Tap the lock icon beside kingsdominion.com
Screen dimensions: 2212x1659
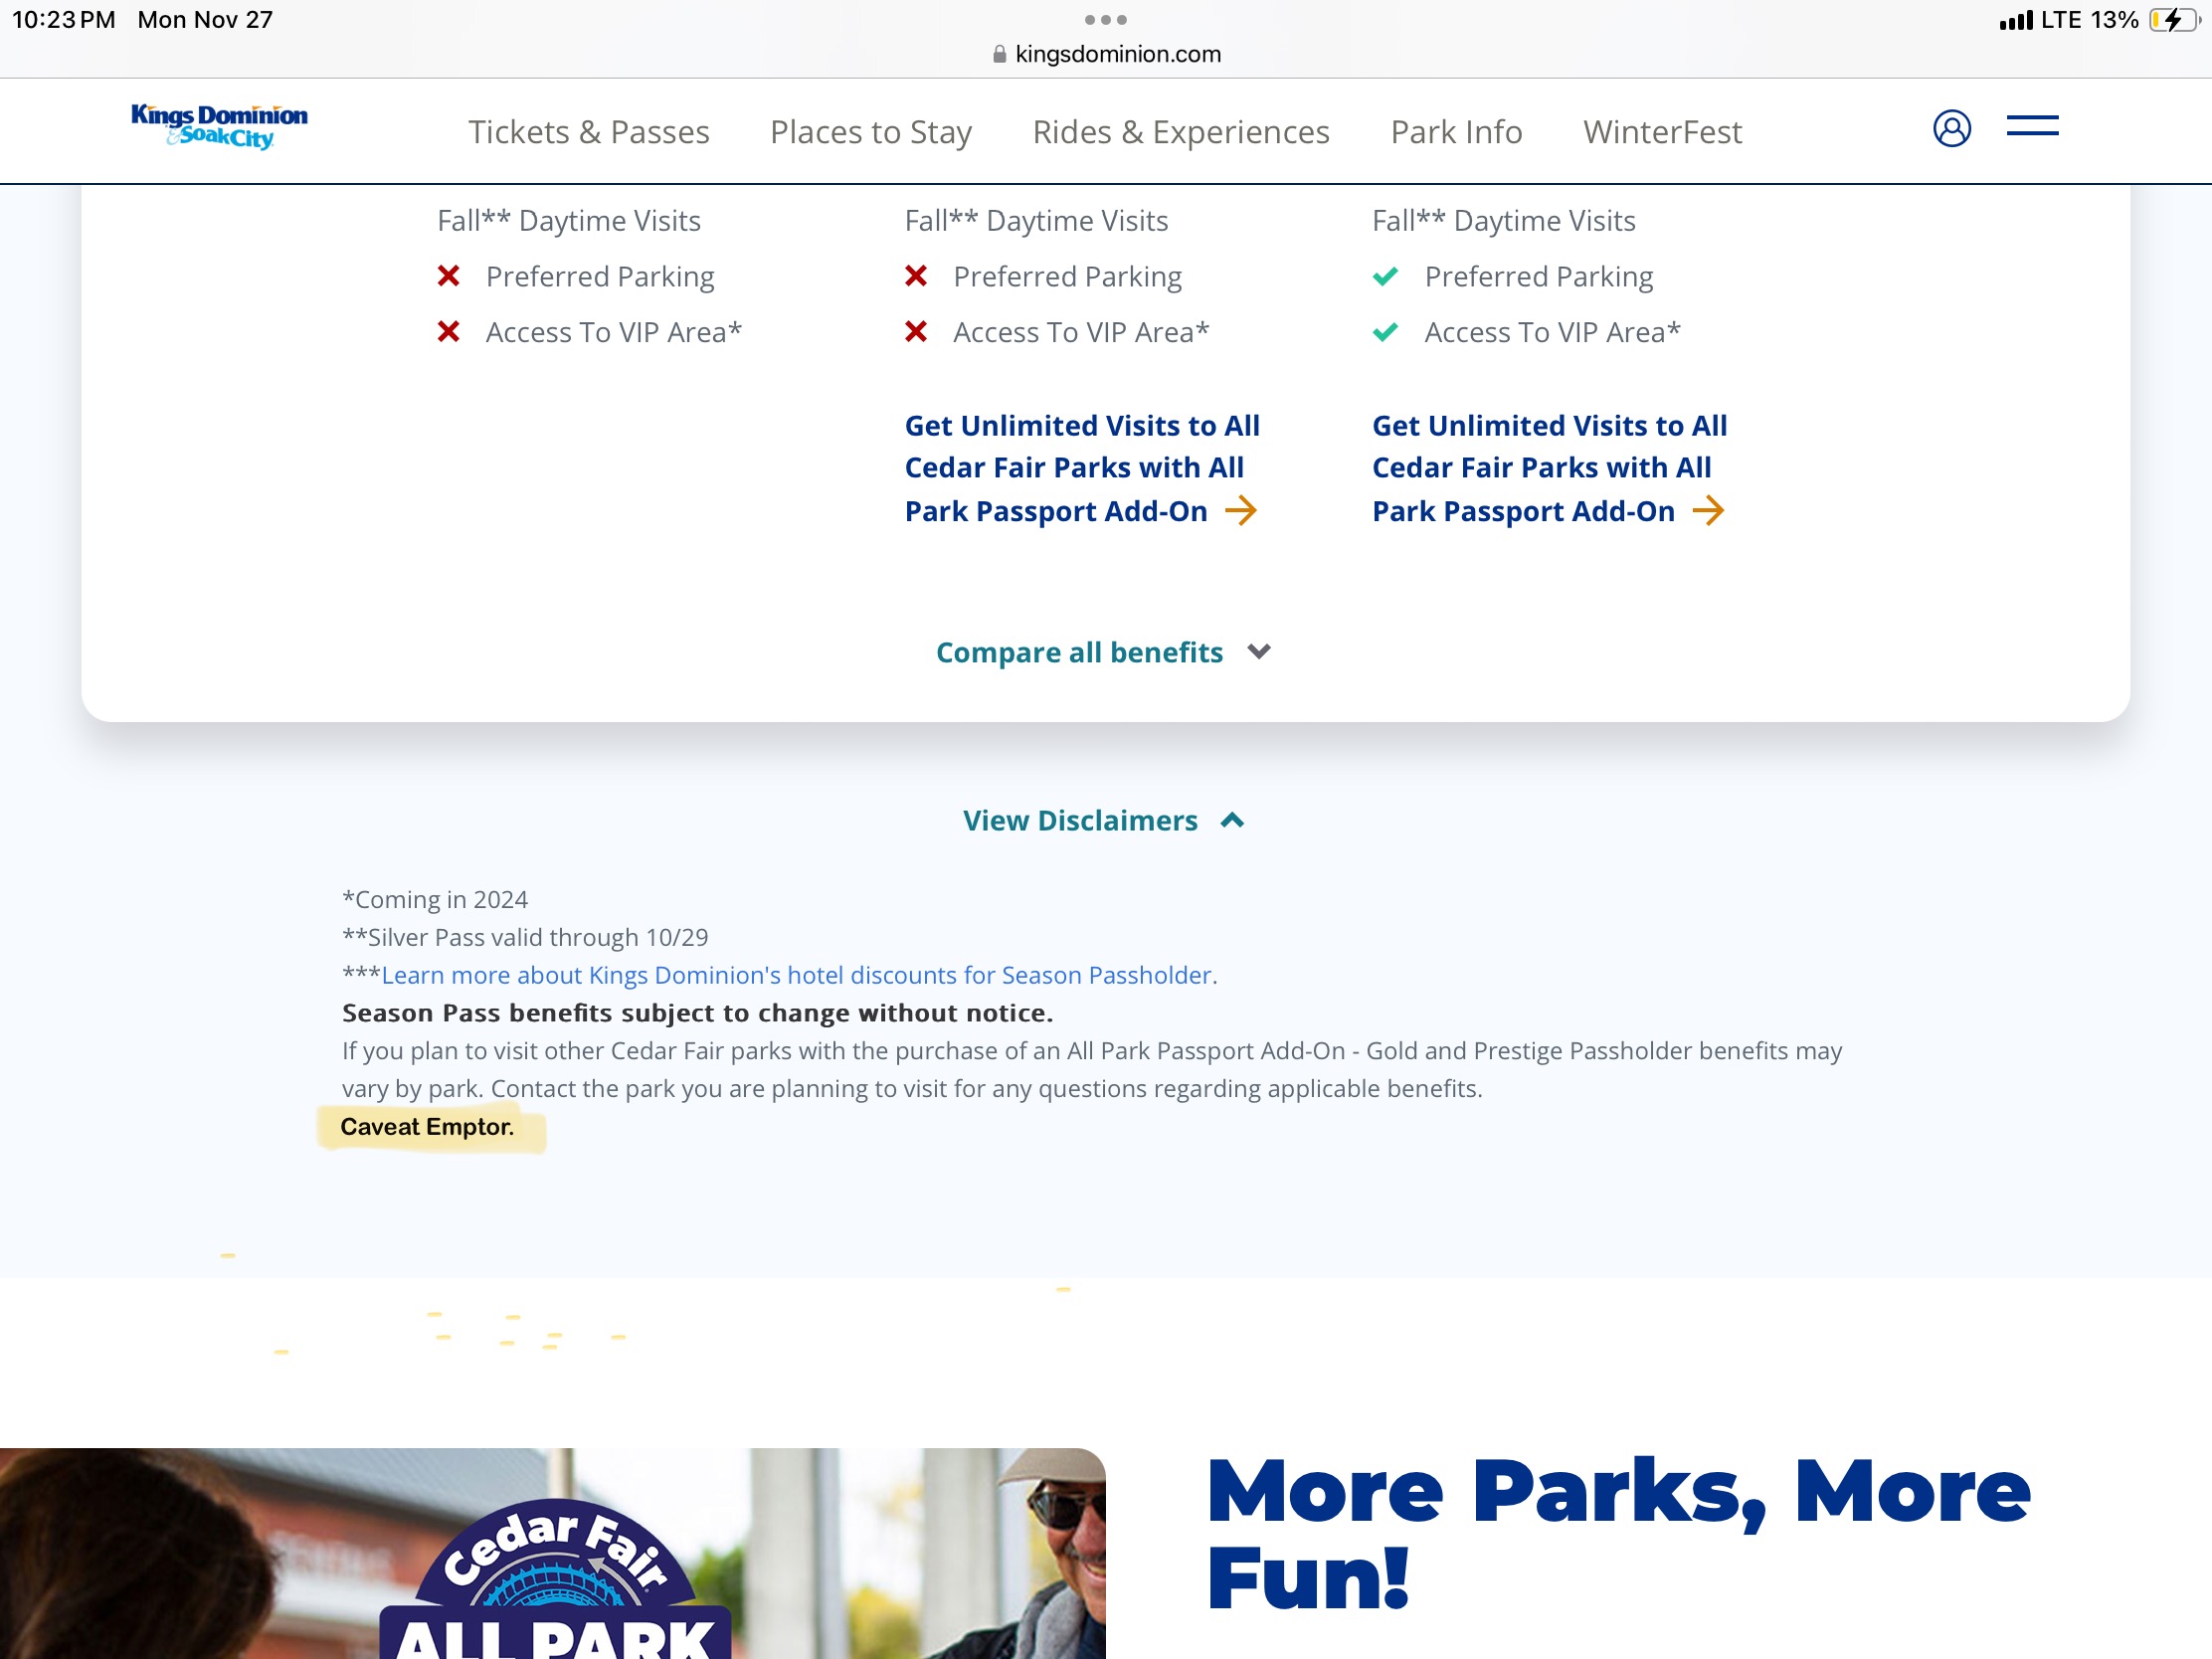(x=999, y=54)
